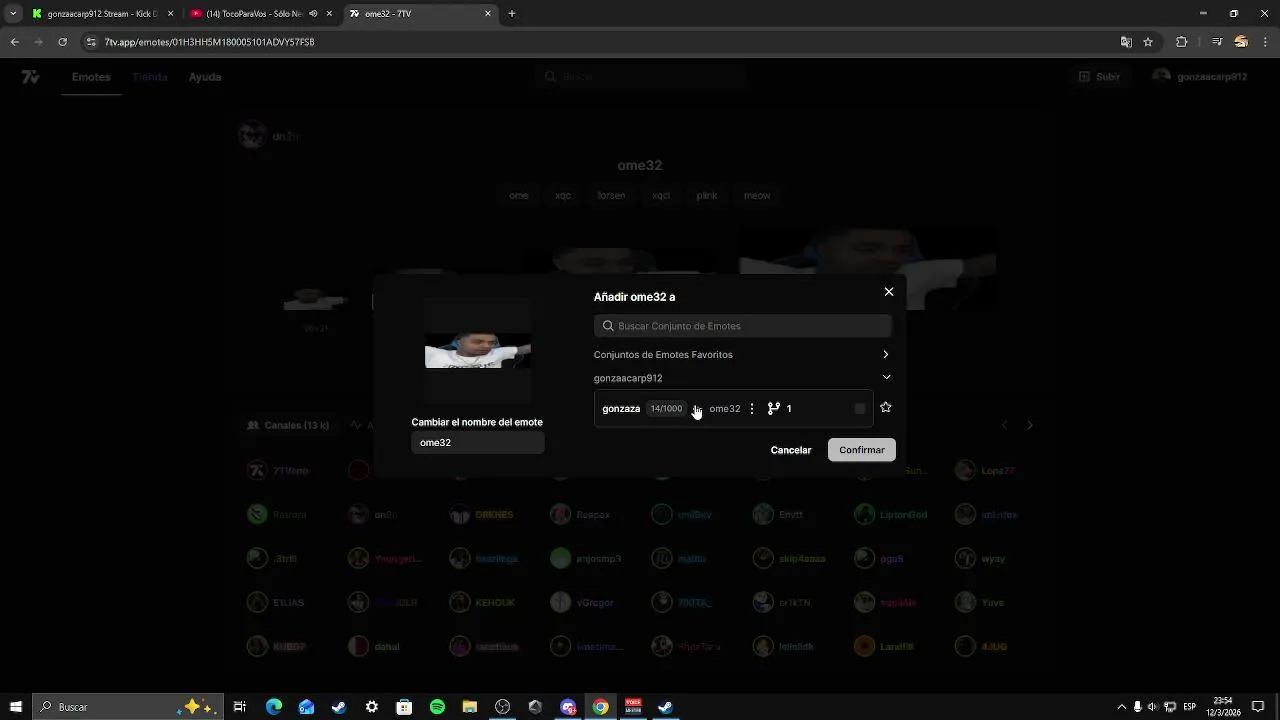Close the ome32 - 7TV browser tab
The height and width of the screenshot is (720, 1280).
488,14
